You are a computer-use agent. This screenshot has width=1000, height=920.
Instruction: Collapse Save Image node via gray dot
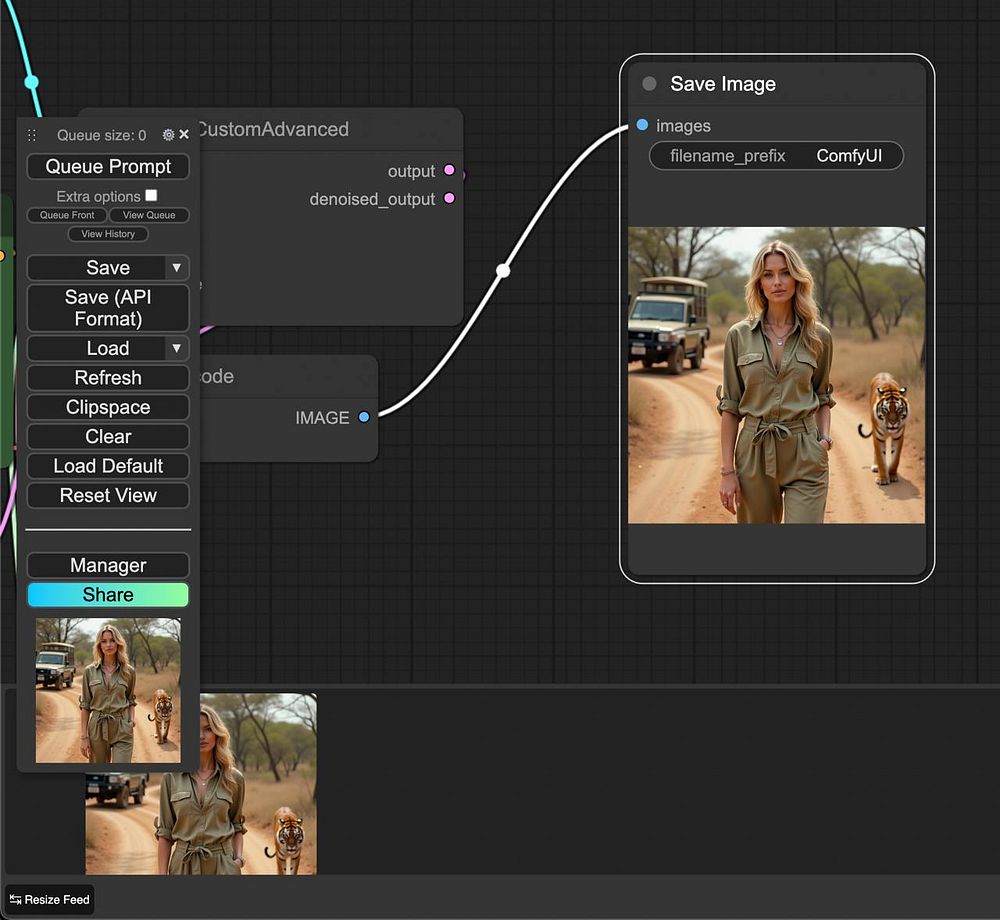click(649, 84)
